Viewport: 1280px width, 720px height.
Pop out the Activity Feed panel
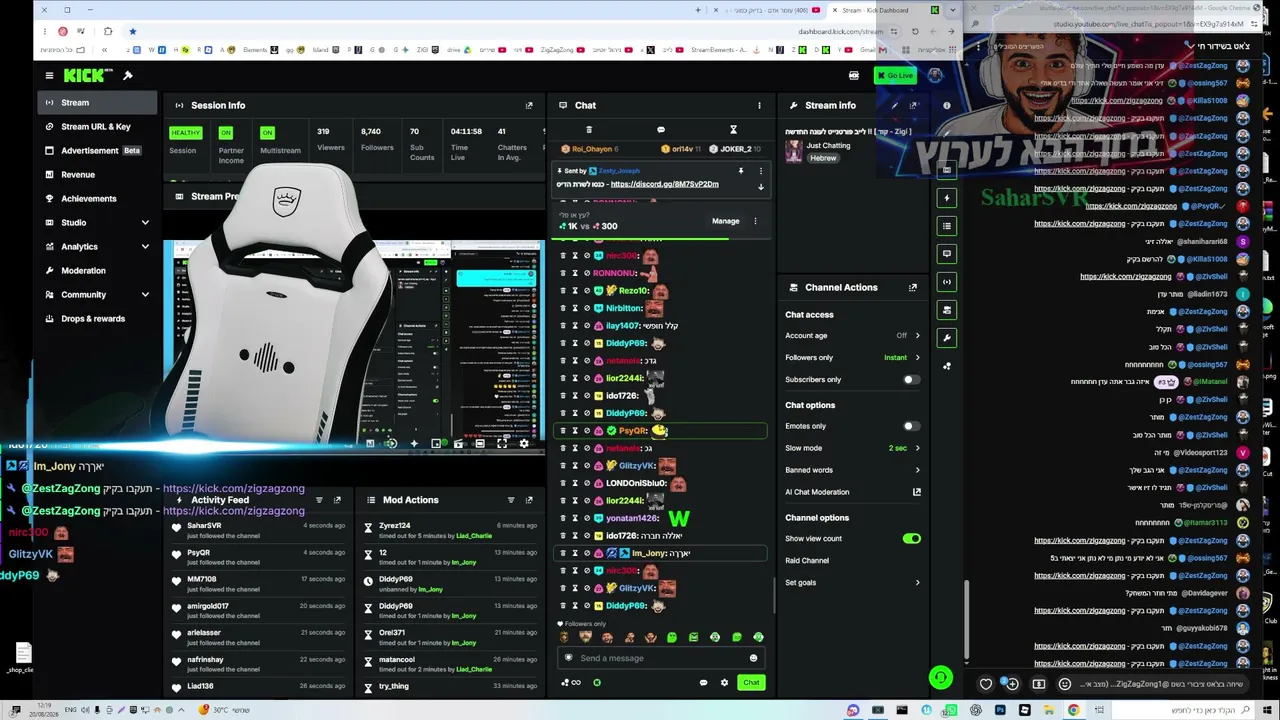click(x=337, y=500)
